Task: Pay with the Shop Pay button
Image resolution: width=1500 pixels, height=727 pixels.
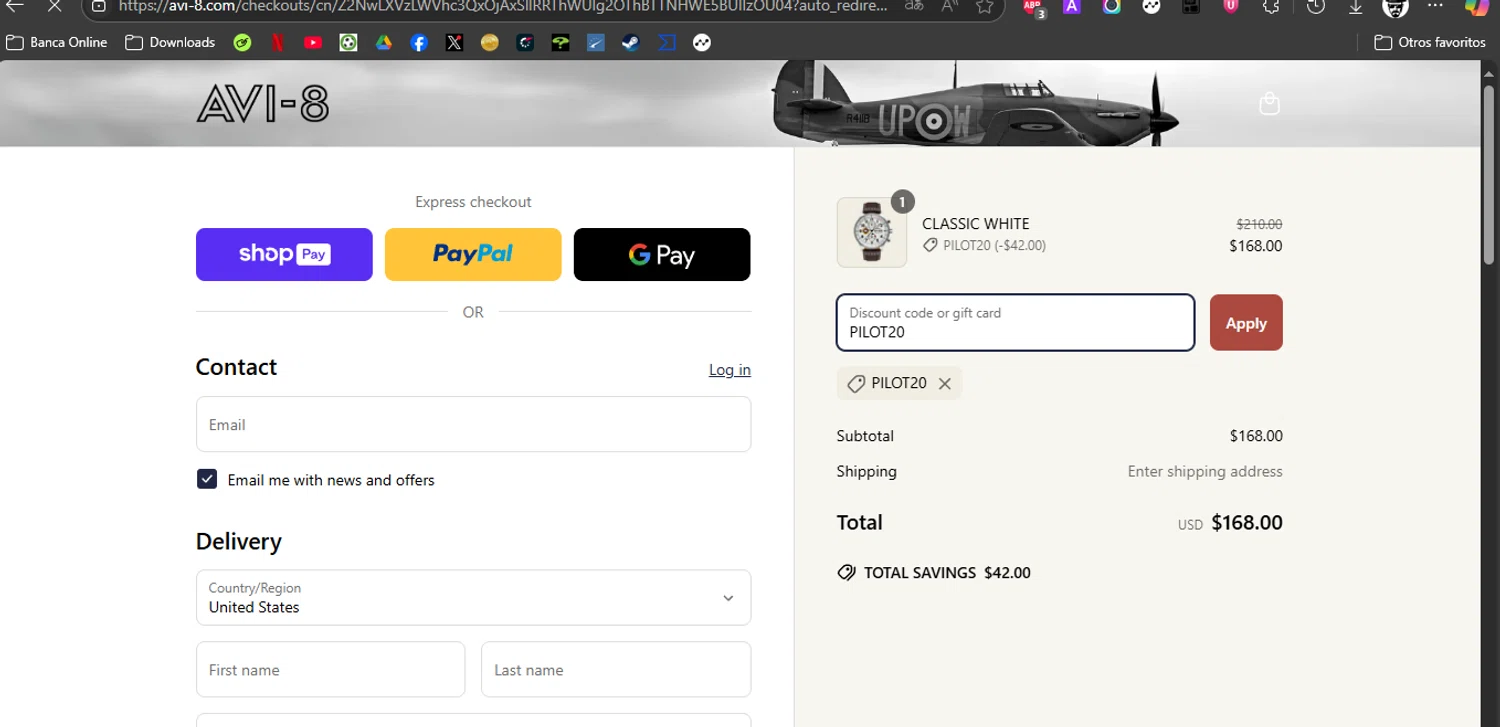Action: point(284,254)
